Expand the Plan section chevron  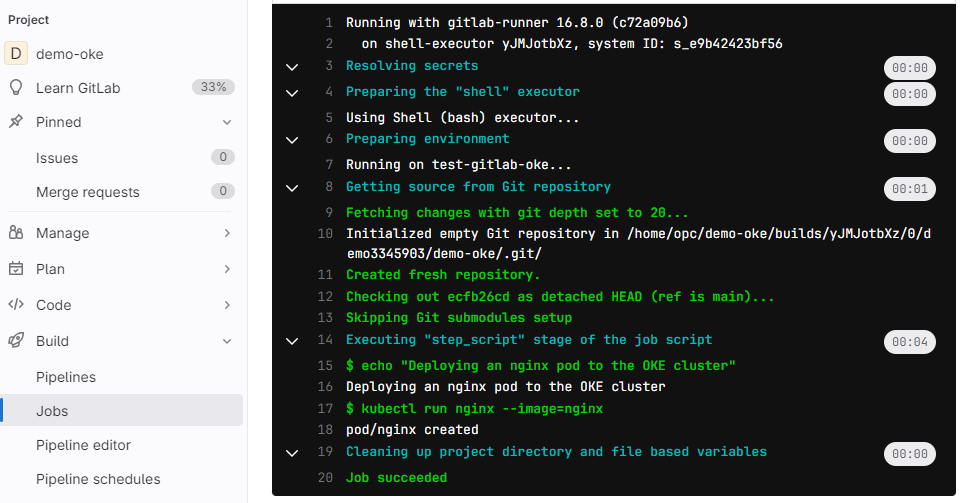pos(227,269)
